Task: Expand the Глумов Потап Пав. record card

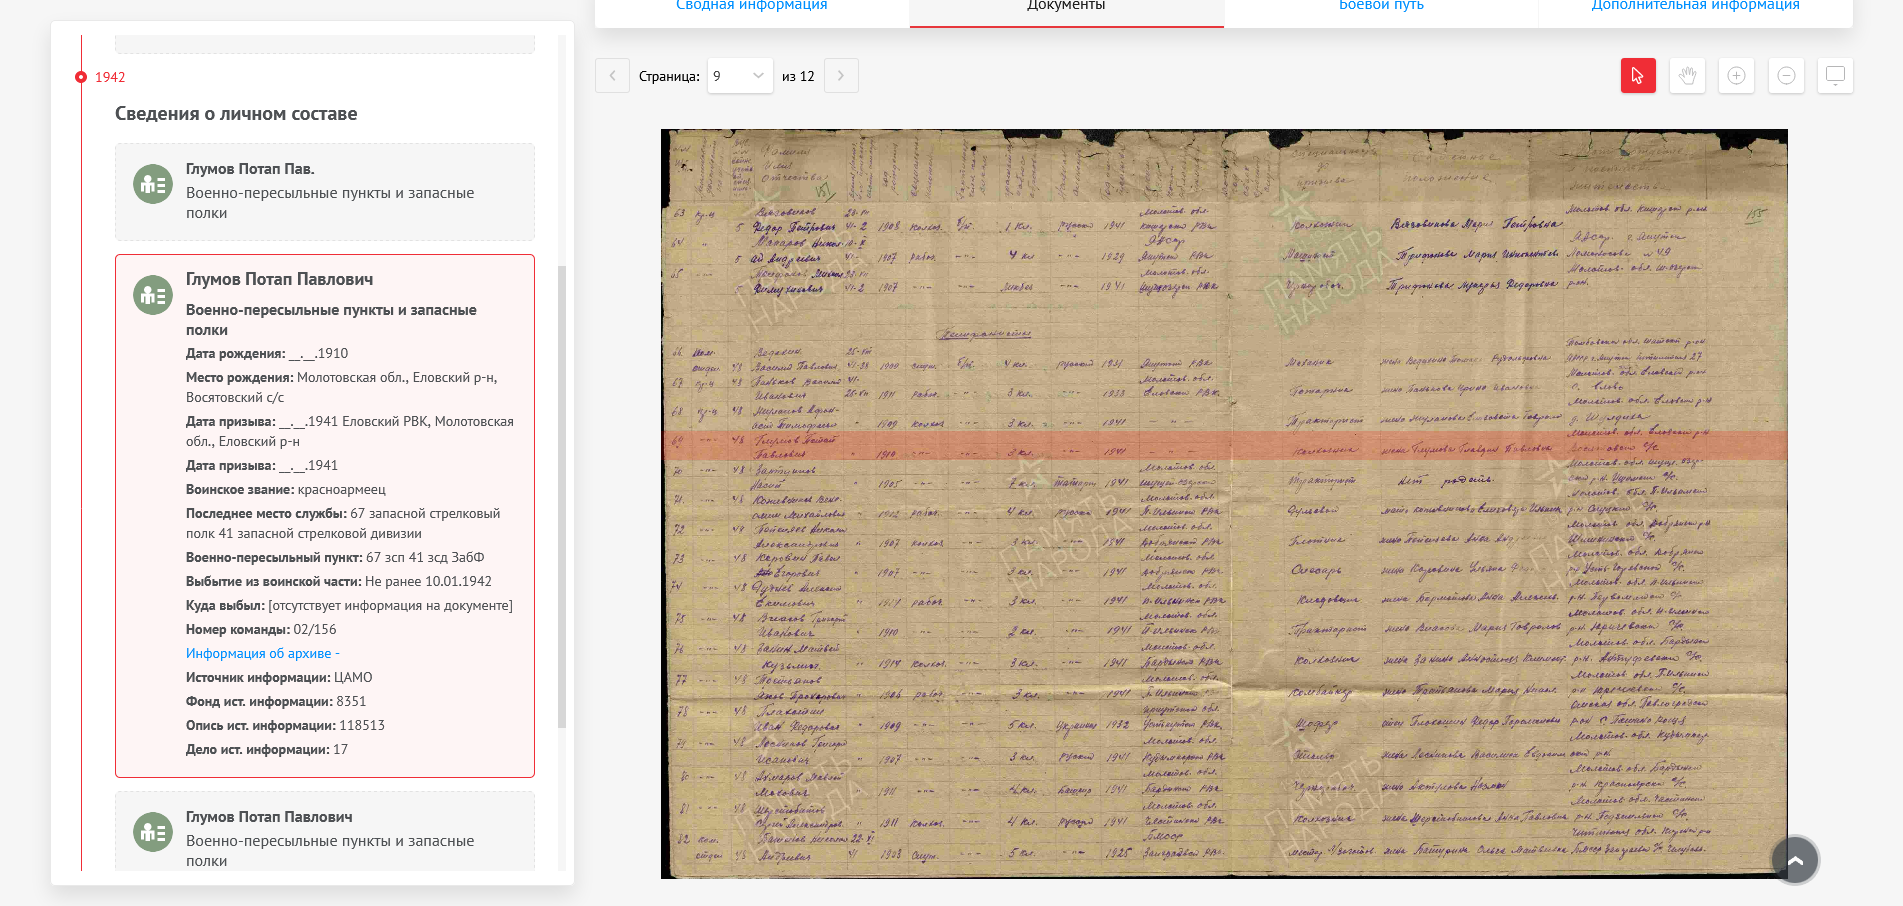Action: click(x=330, y=191)
